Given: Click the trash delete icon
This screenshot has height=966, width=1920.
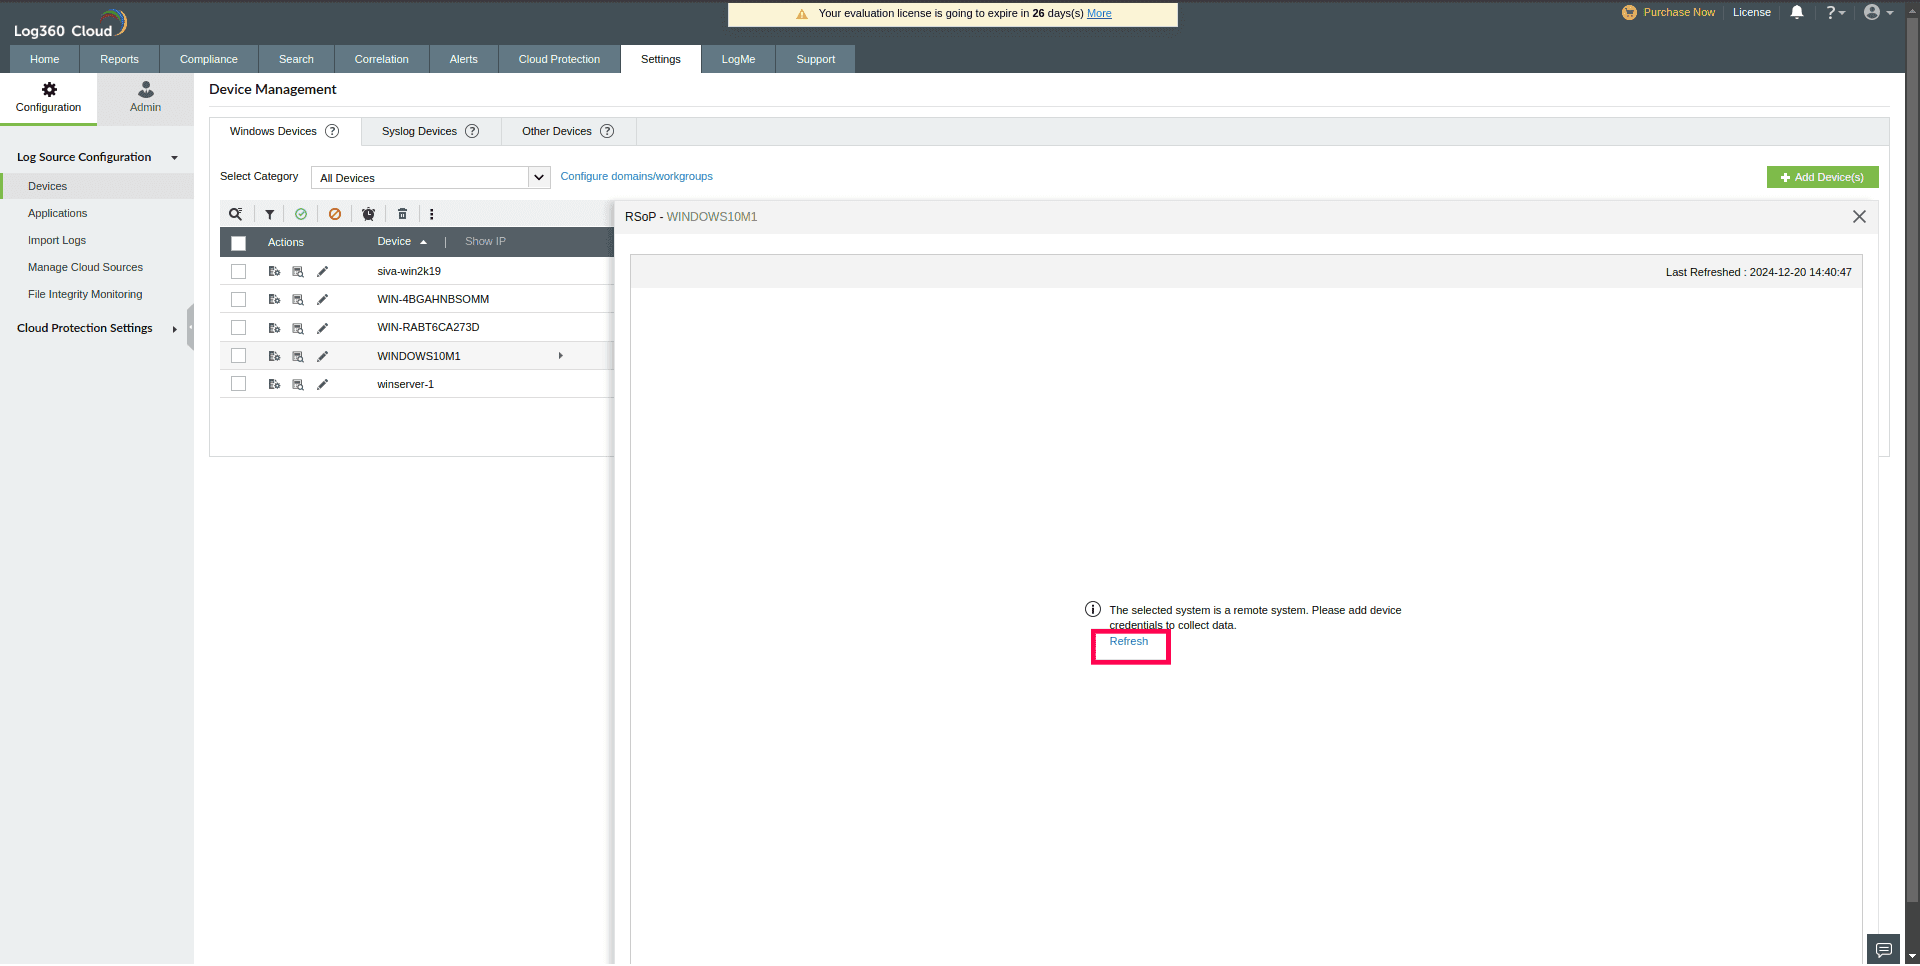Looking at the screenshot, I should 403,214.
